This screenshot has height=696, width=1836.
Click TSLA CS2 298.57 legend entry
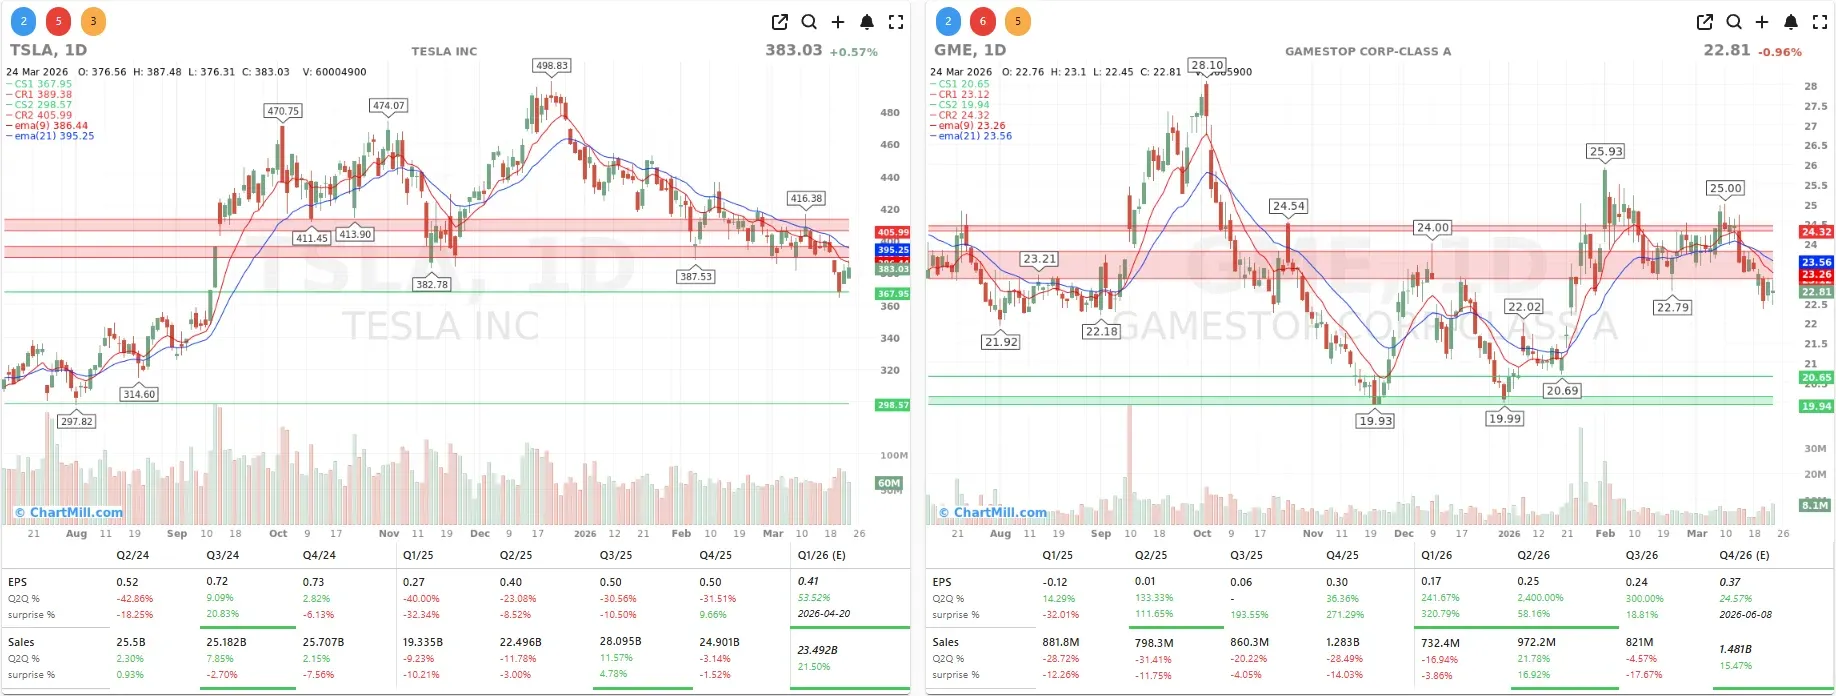pos(39,104)
